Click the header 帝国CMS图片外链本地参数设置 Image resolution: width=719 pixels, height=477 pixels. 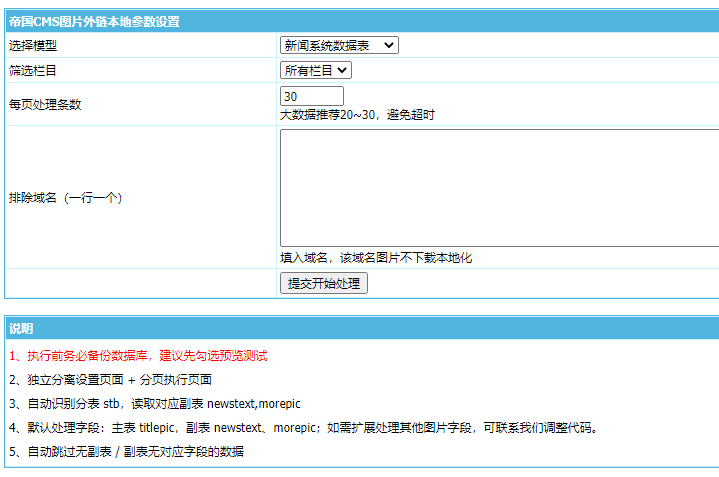point(94,22)
